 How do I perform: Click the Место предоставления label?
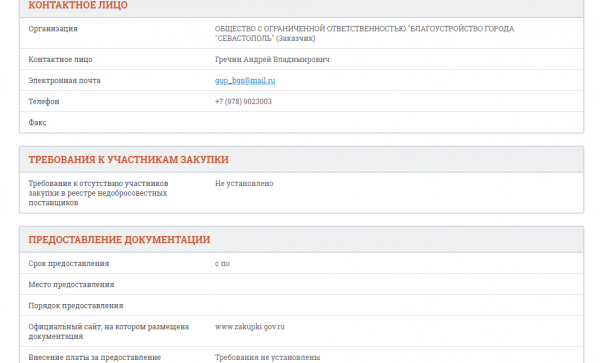click(x=71, y=284)
